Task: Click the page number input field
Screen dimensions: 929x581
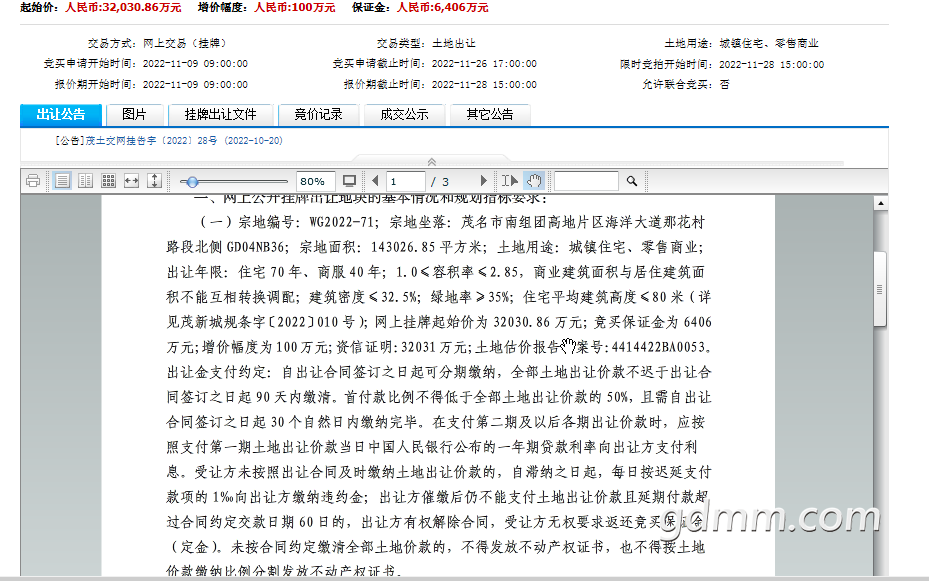Action: (x=405, y=181)
